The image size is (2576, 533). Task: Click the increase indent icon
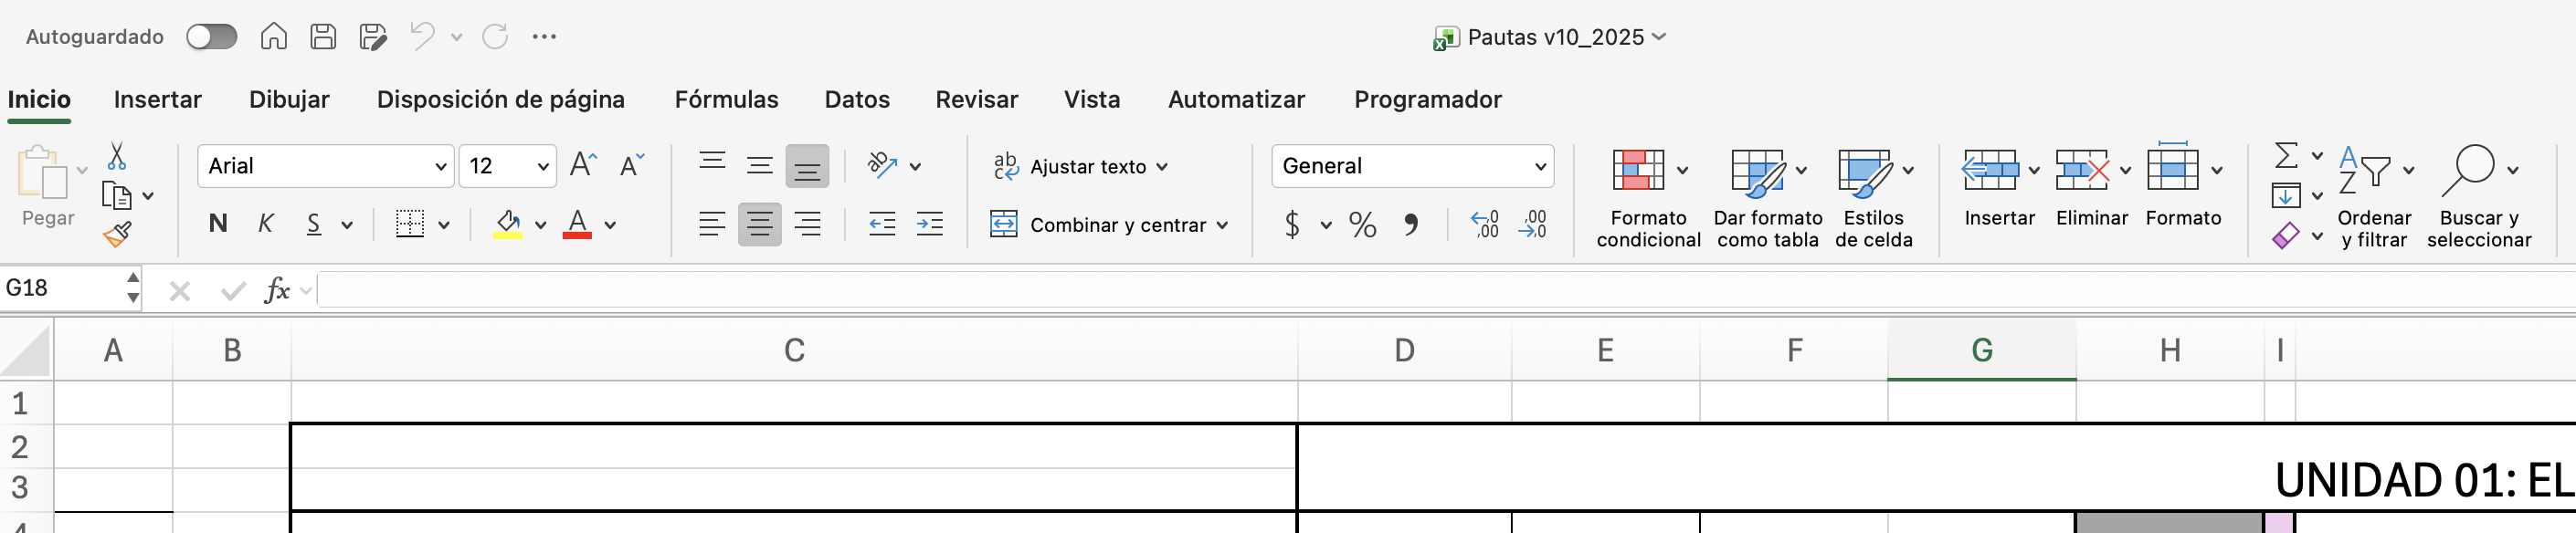pyautogui.click(x=930, y=225)
